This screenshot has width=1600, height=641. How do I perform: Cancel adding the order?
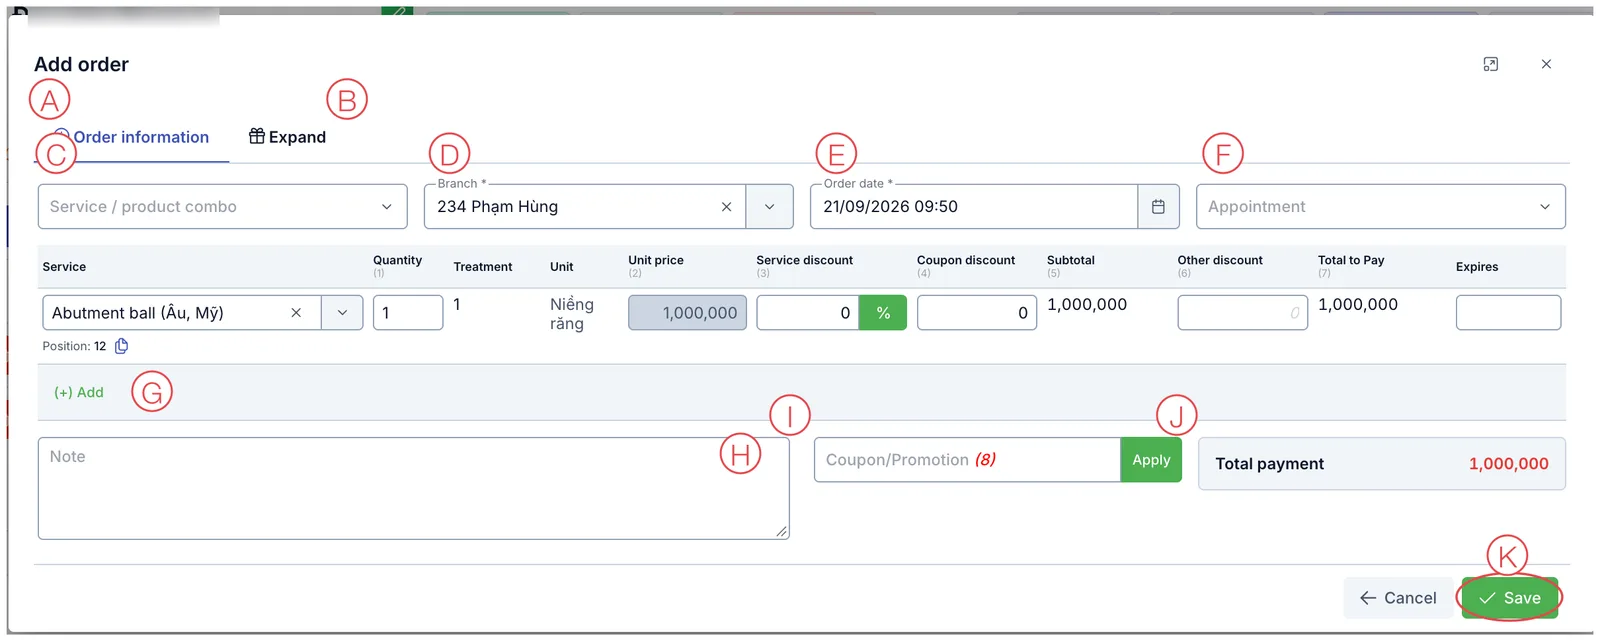[1398, 598]
